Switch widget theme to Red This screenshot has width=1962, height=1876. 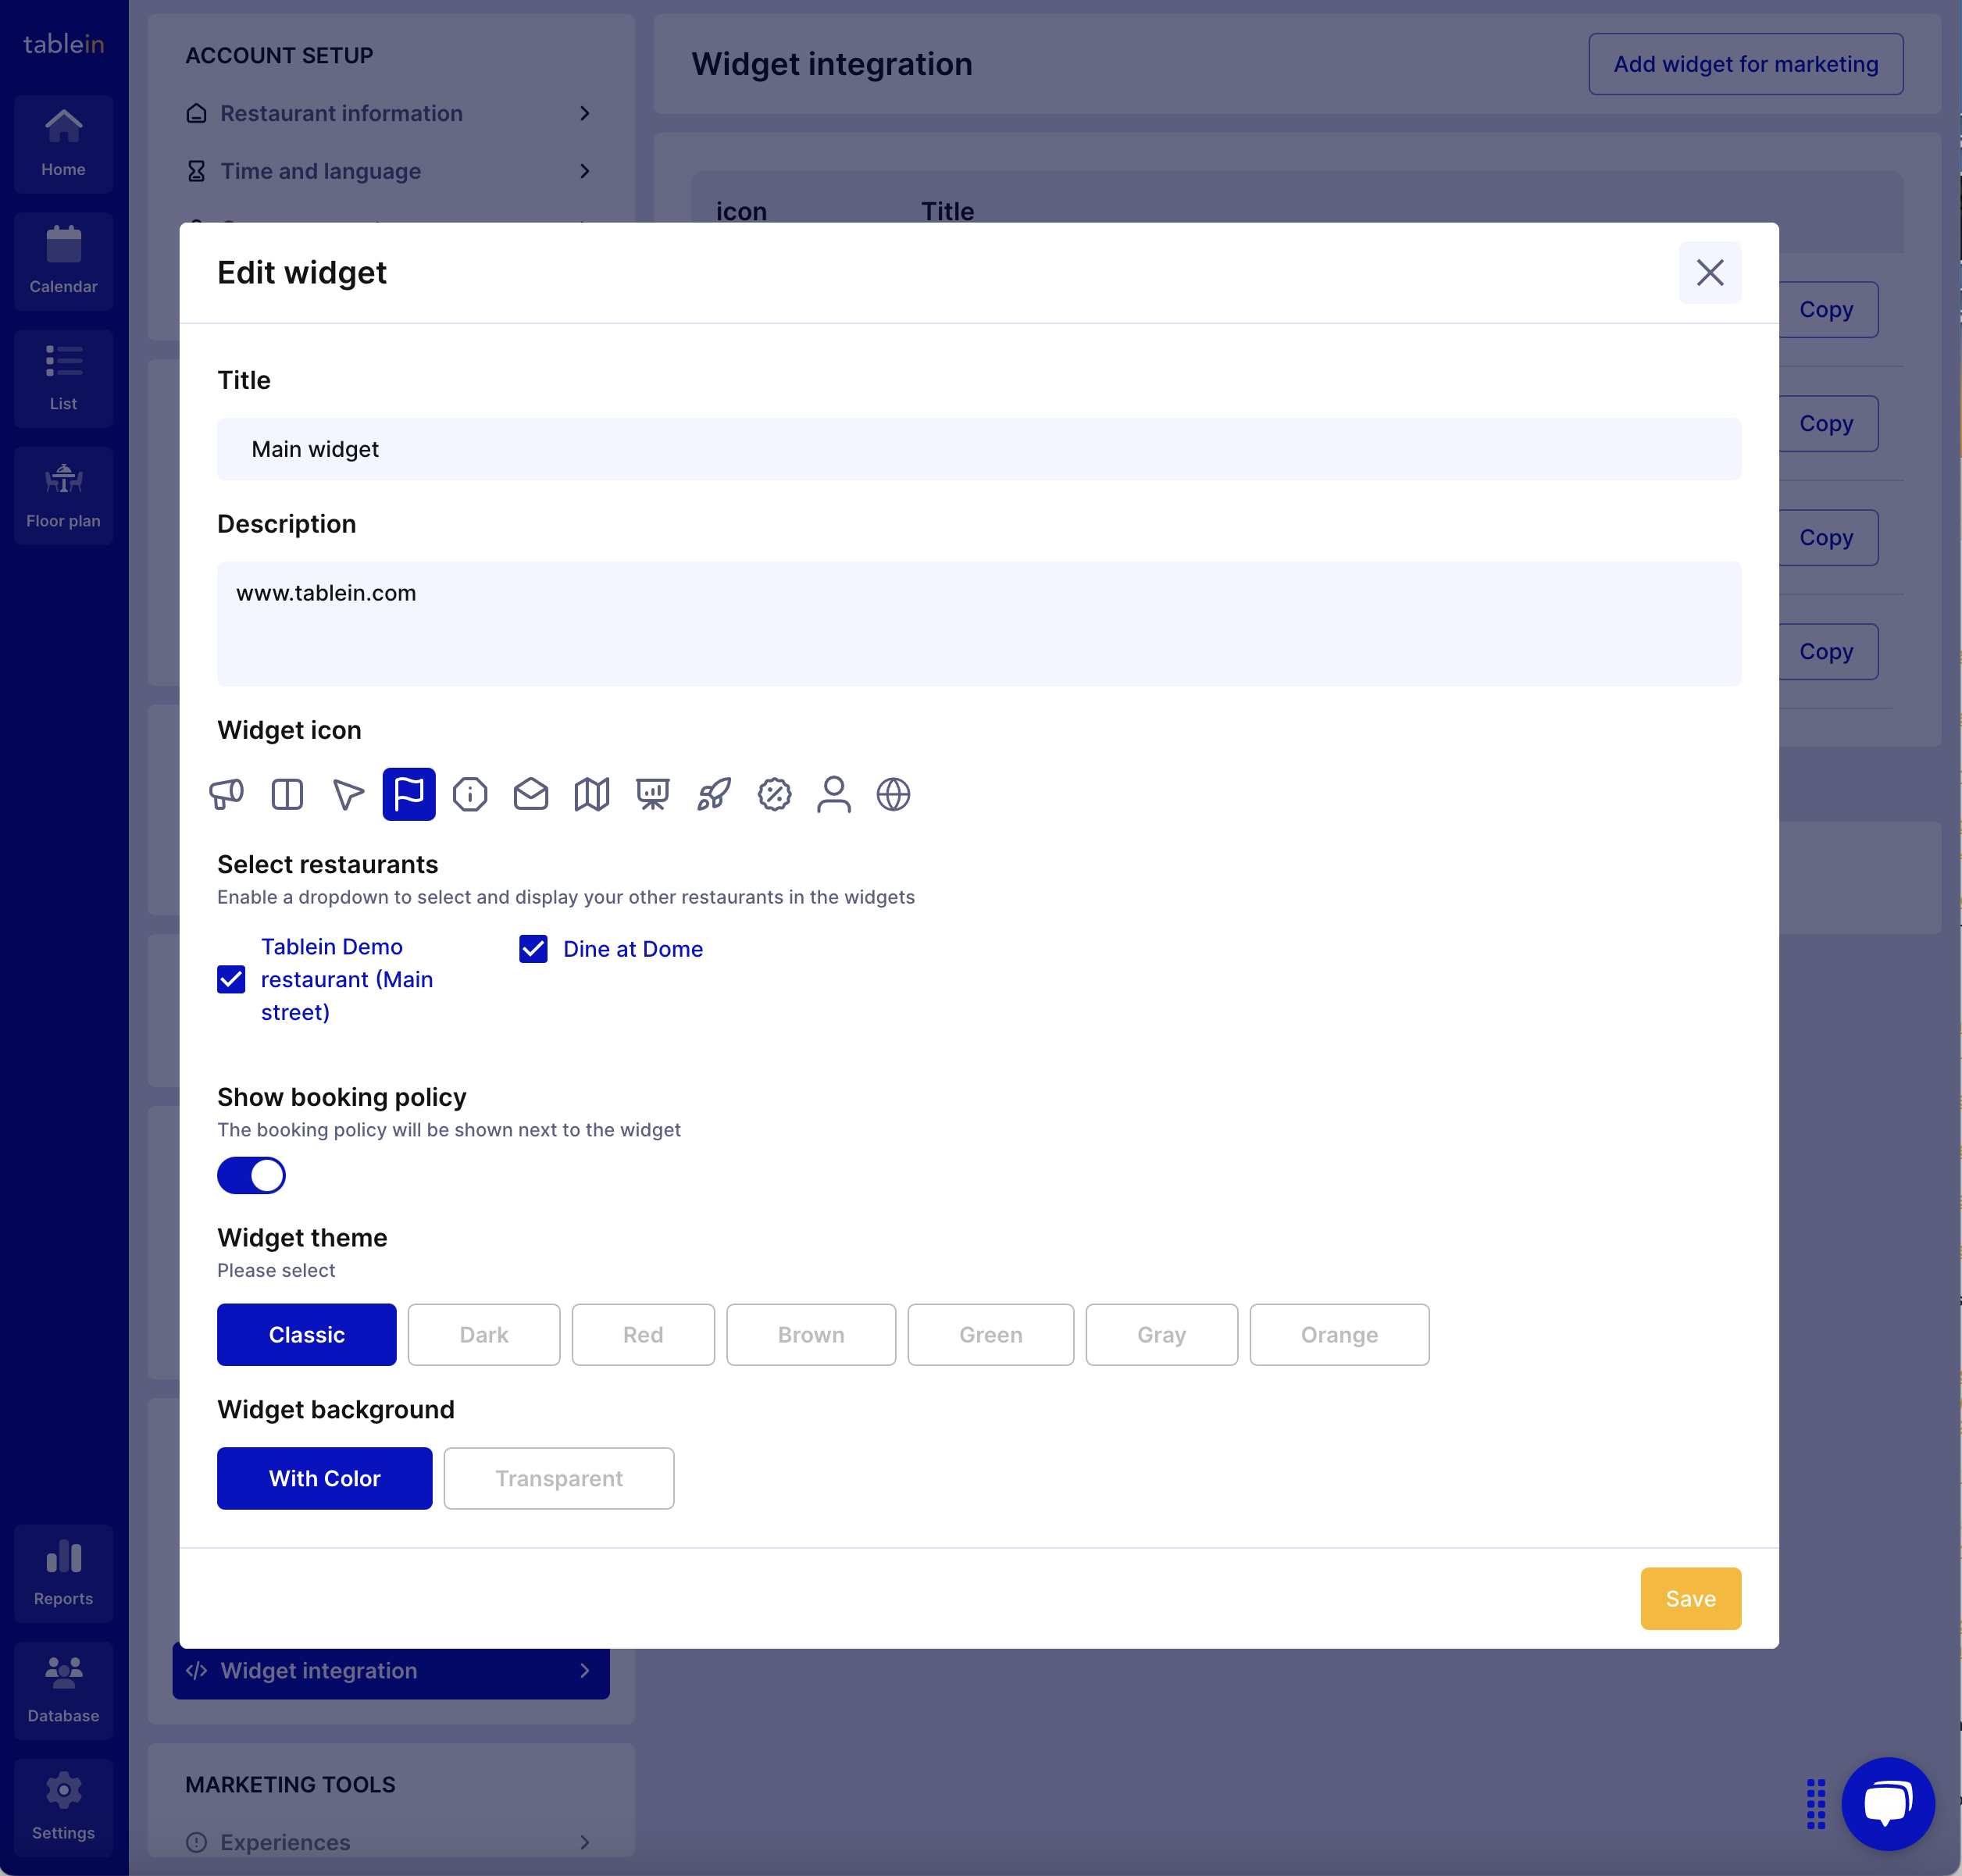[x=643, y=1334]
